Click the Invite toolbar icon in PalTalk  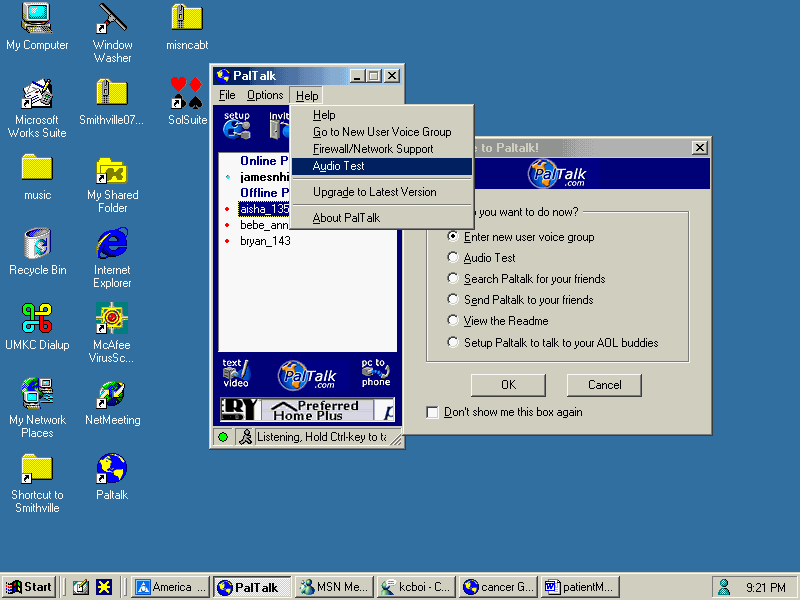tap(279, 125)
